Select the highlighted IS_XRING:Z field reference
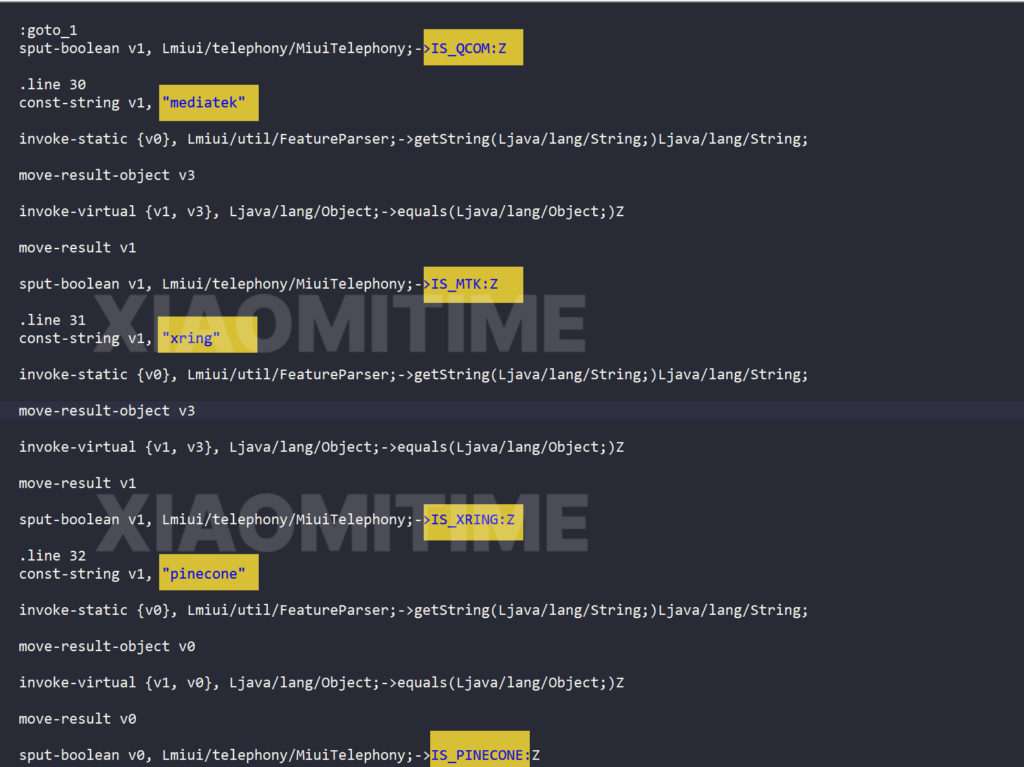Image resolution: width=1024 pixels, height=767 pixels. click(x=472, y=520)
